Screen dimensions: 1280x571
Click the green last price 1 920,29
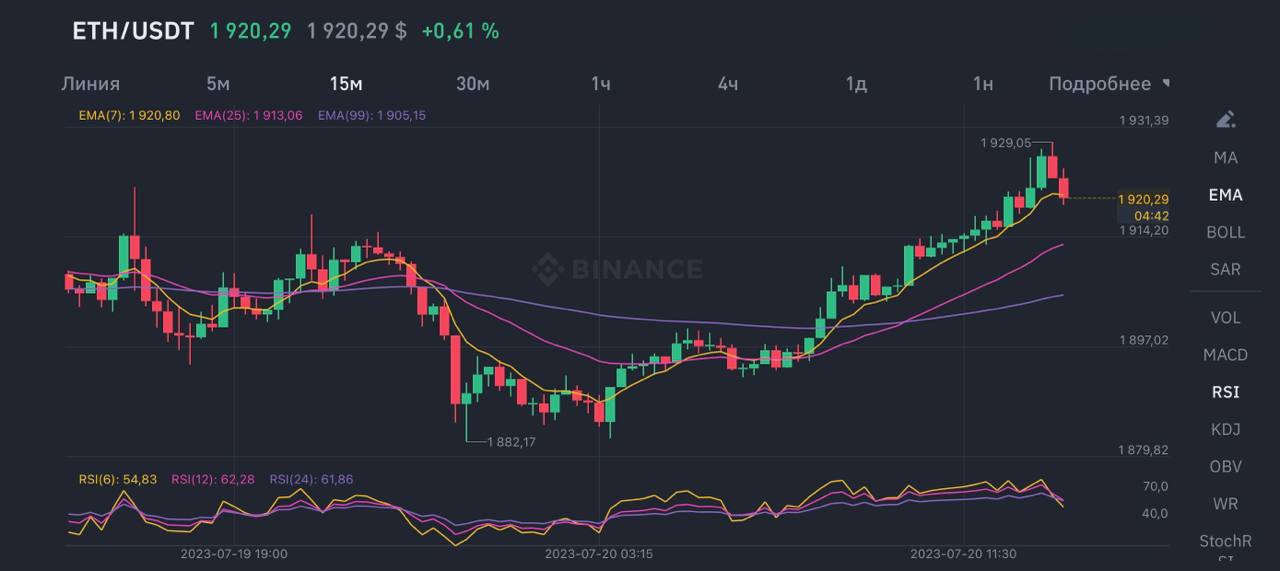(250, 31)
